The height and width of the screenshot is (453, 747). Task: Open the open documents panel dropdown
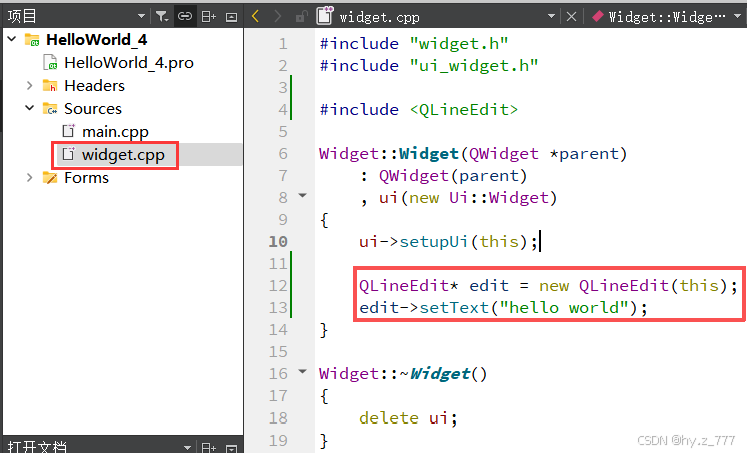(x=187, y=447)
